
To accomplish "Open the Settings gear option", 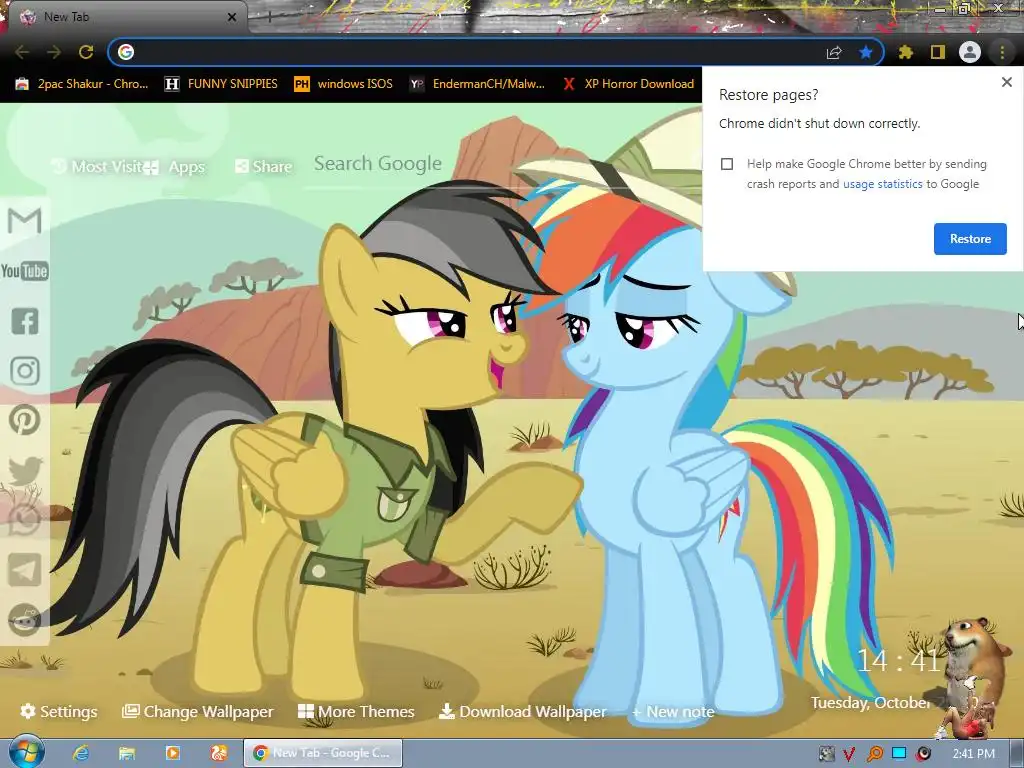I will tap(59, 711).
